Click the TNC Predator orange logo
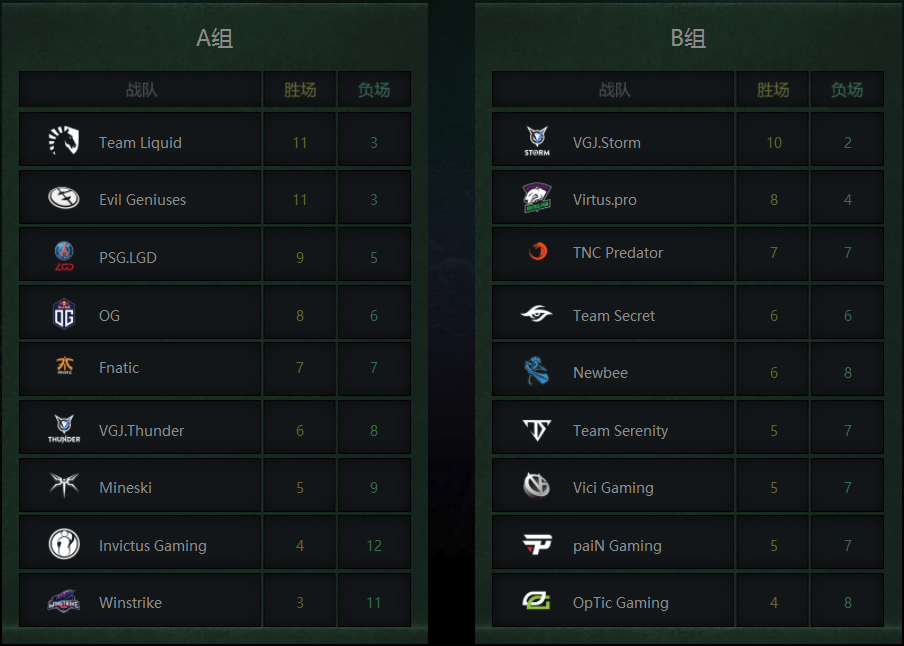The width and height of the screenshot is (904, 646). pyautogui.click(x=538, y=251)
